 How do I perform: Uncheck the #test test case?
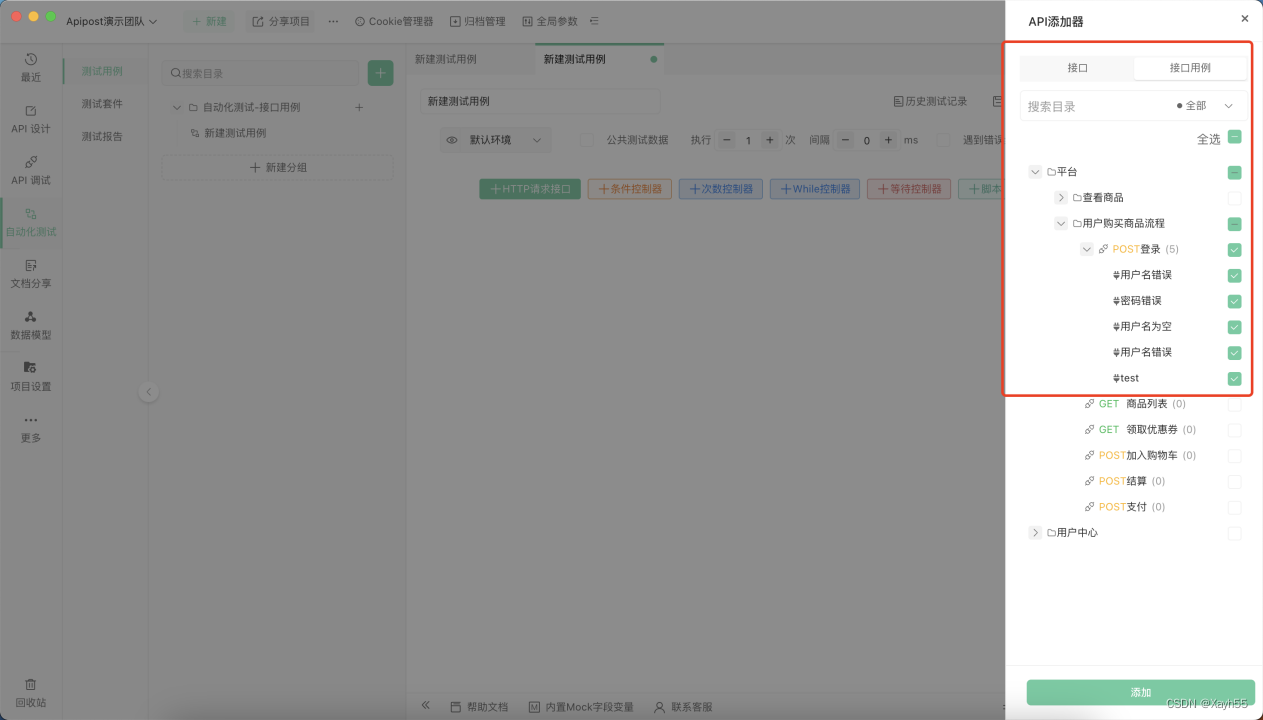(1235, 378)
